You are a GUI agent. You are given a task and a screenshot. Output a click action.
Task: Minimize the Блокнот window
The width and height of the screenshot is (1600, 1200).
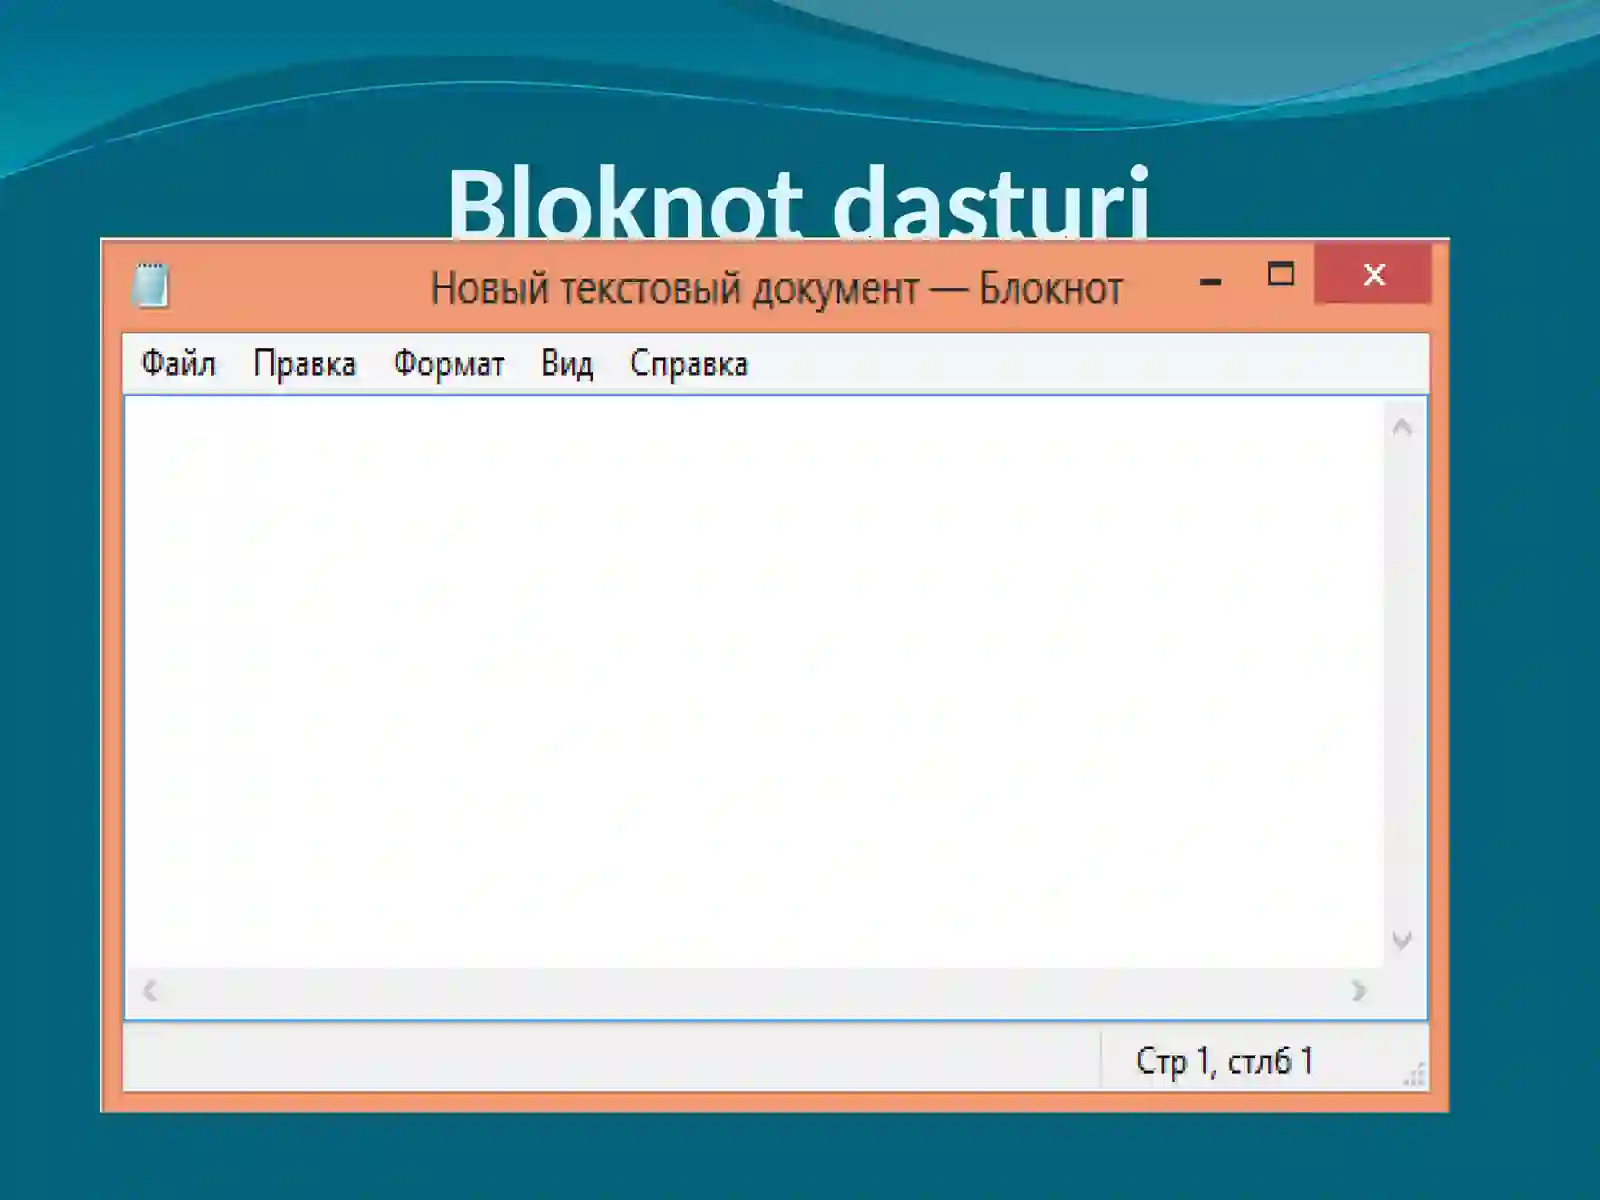point(1210,282)
